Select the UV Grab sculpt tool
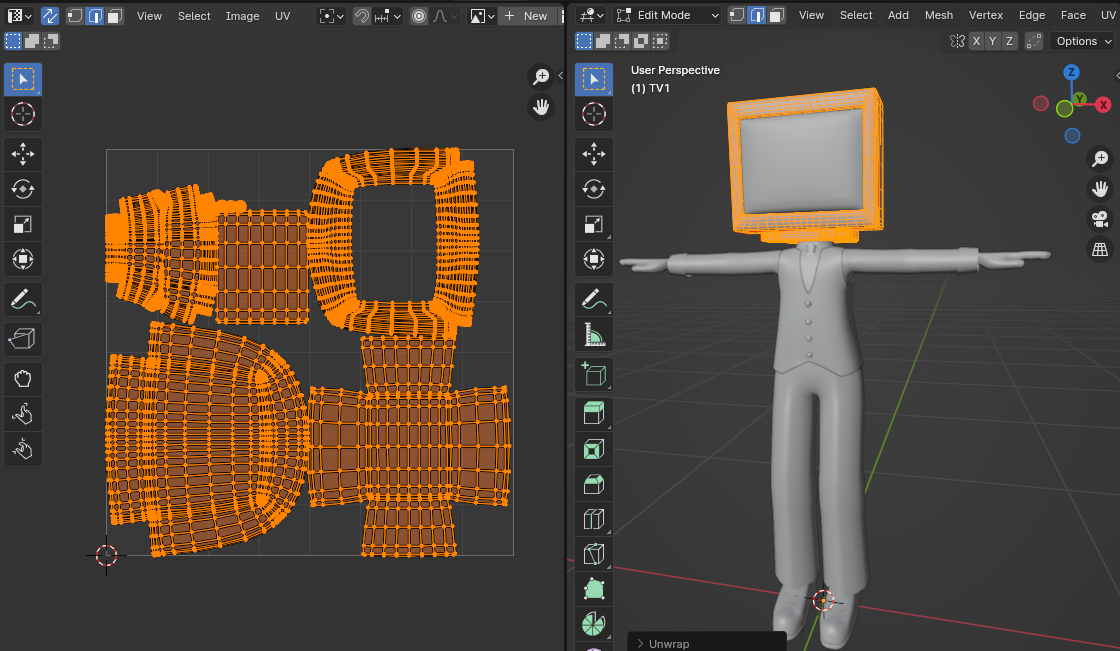1120x651 pixels. [x=23, y=378]
